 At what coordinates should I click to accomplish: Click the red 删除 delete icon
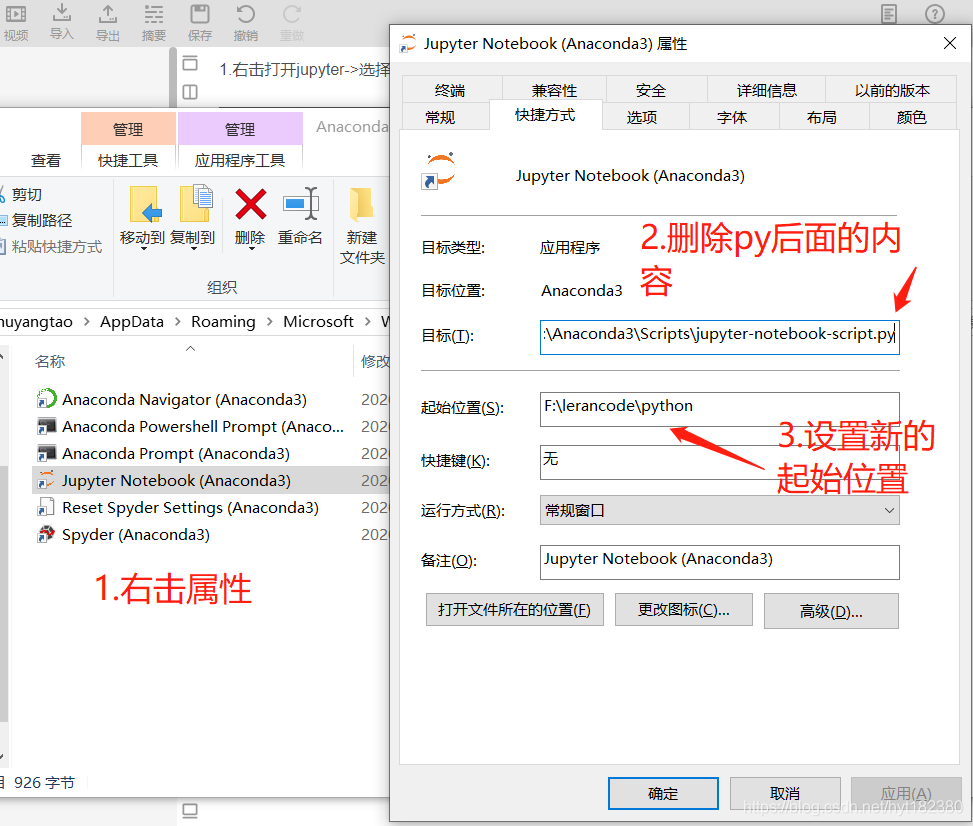pos(251,204)
